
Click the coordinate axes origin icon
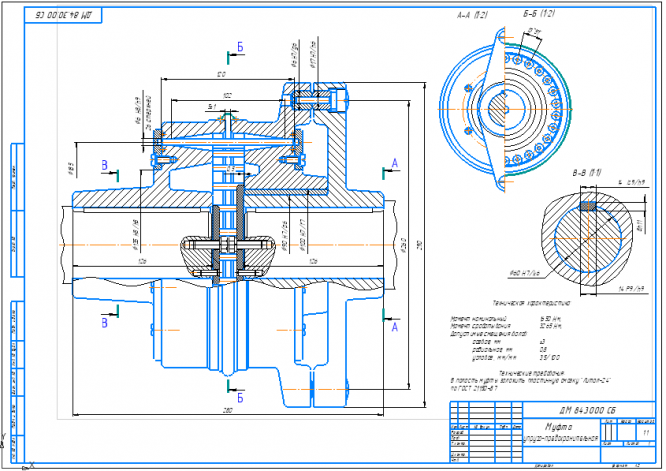17,454
